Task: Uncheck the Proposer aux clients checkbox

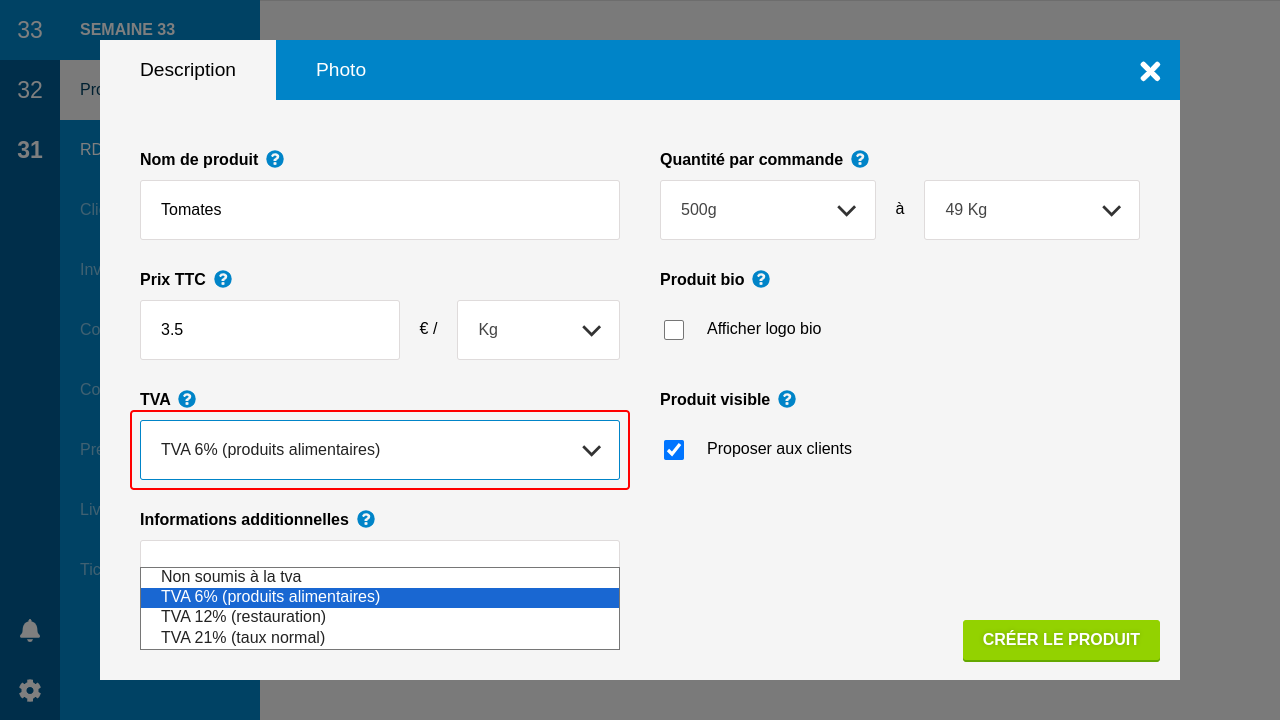Action: point(674,450)
